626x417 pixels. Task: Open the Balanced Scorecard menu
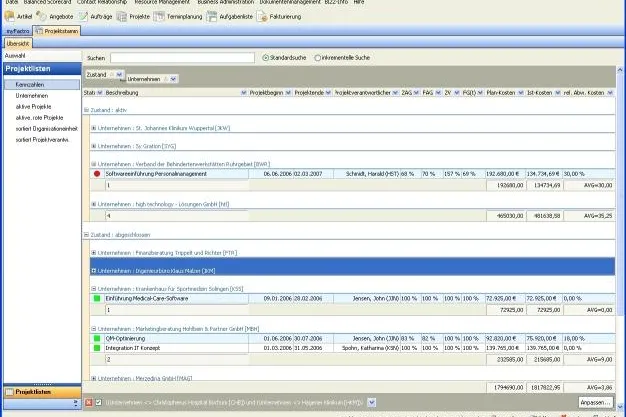click(x=47, y=2)
